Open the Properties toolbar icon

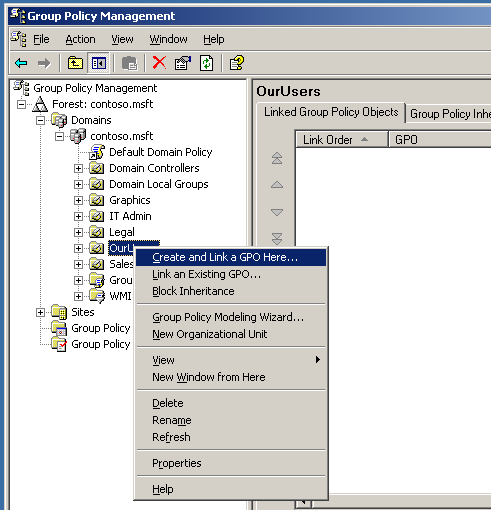click(183, 63)
